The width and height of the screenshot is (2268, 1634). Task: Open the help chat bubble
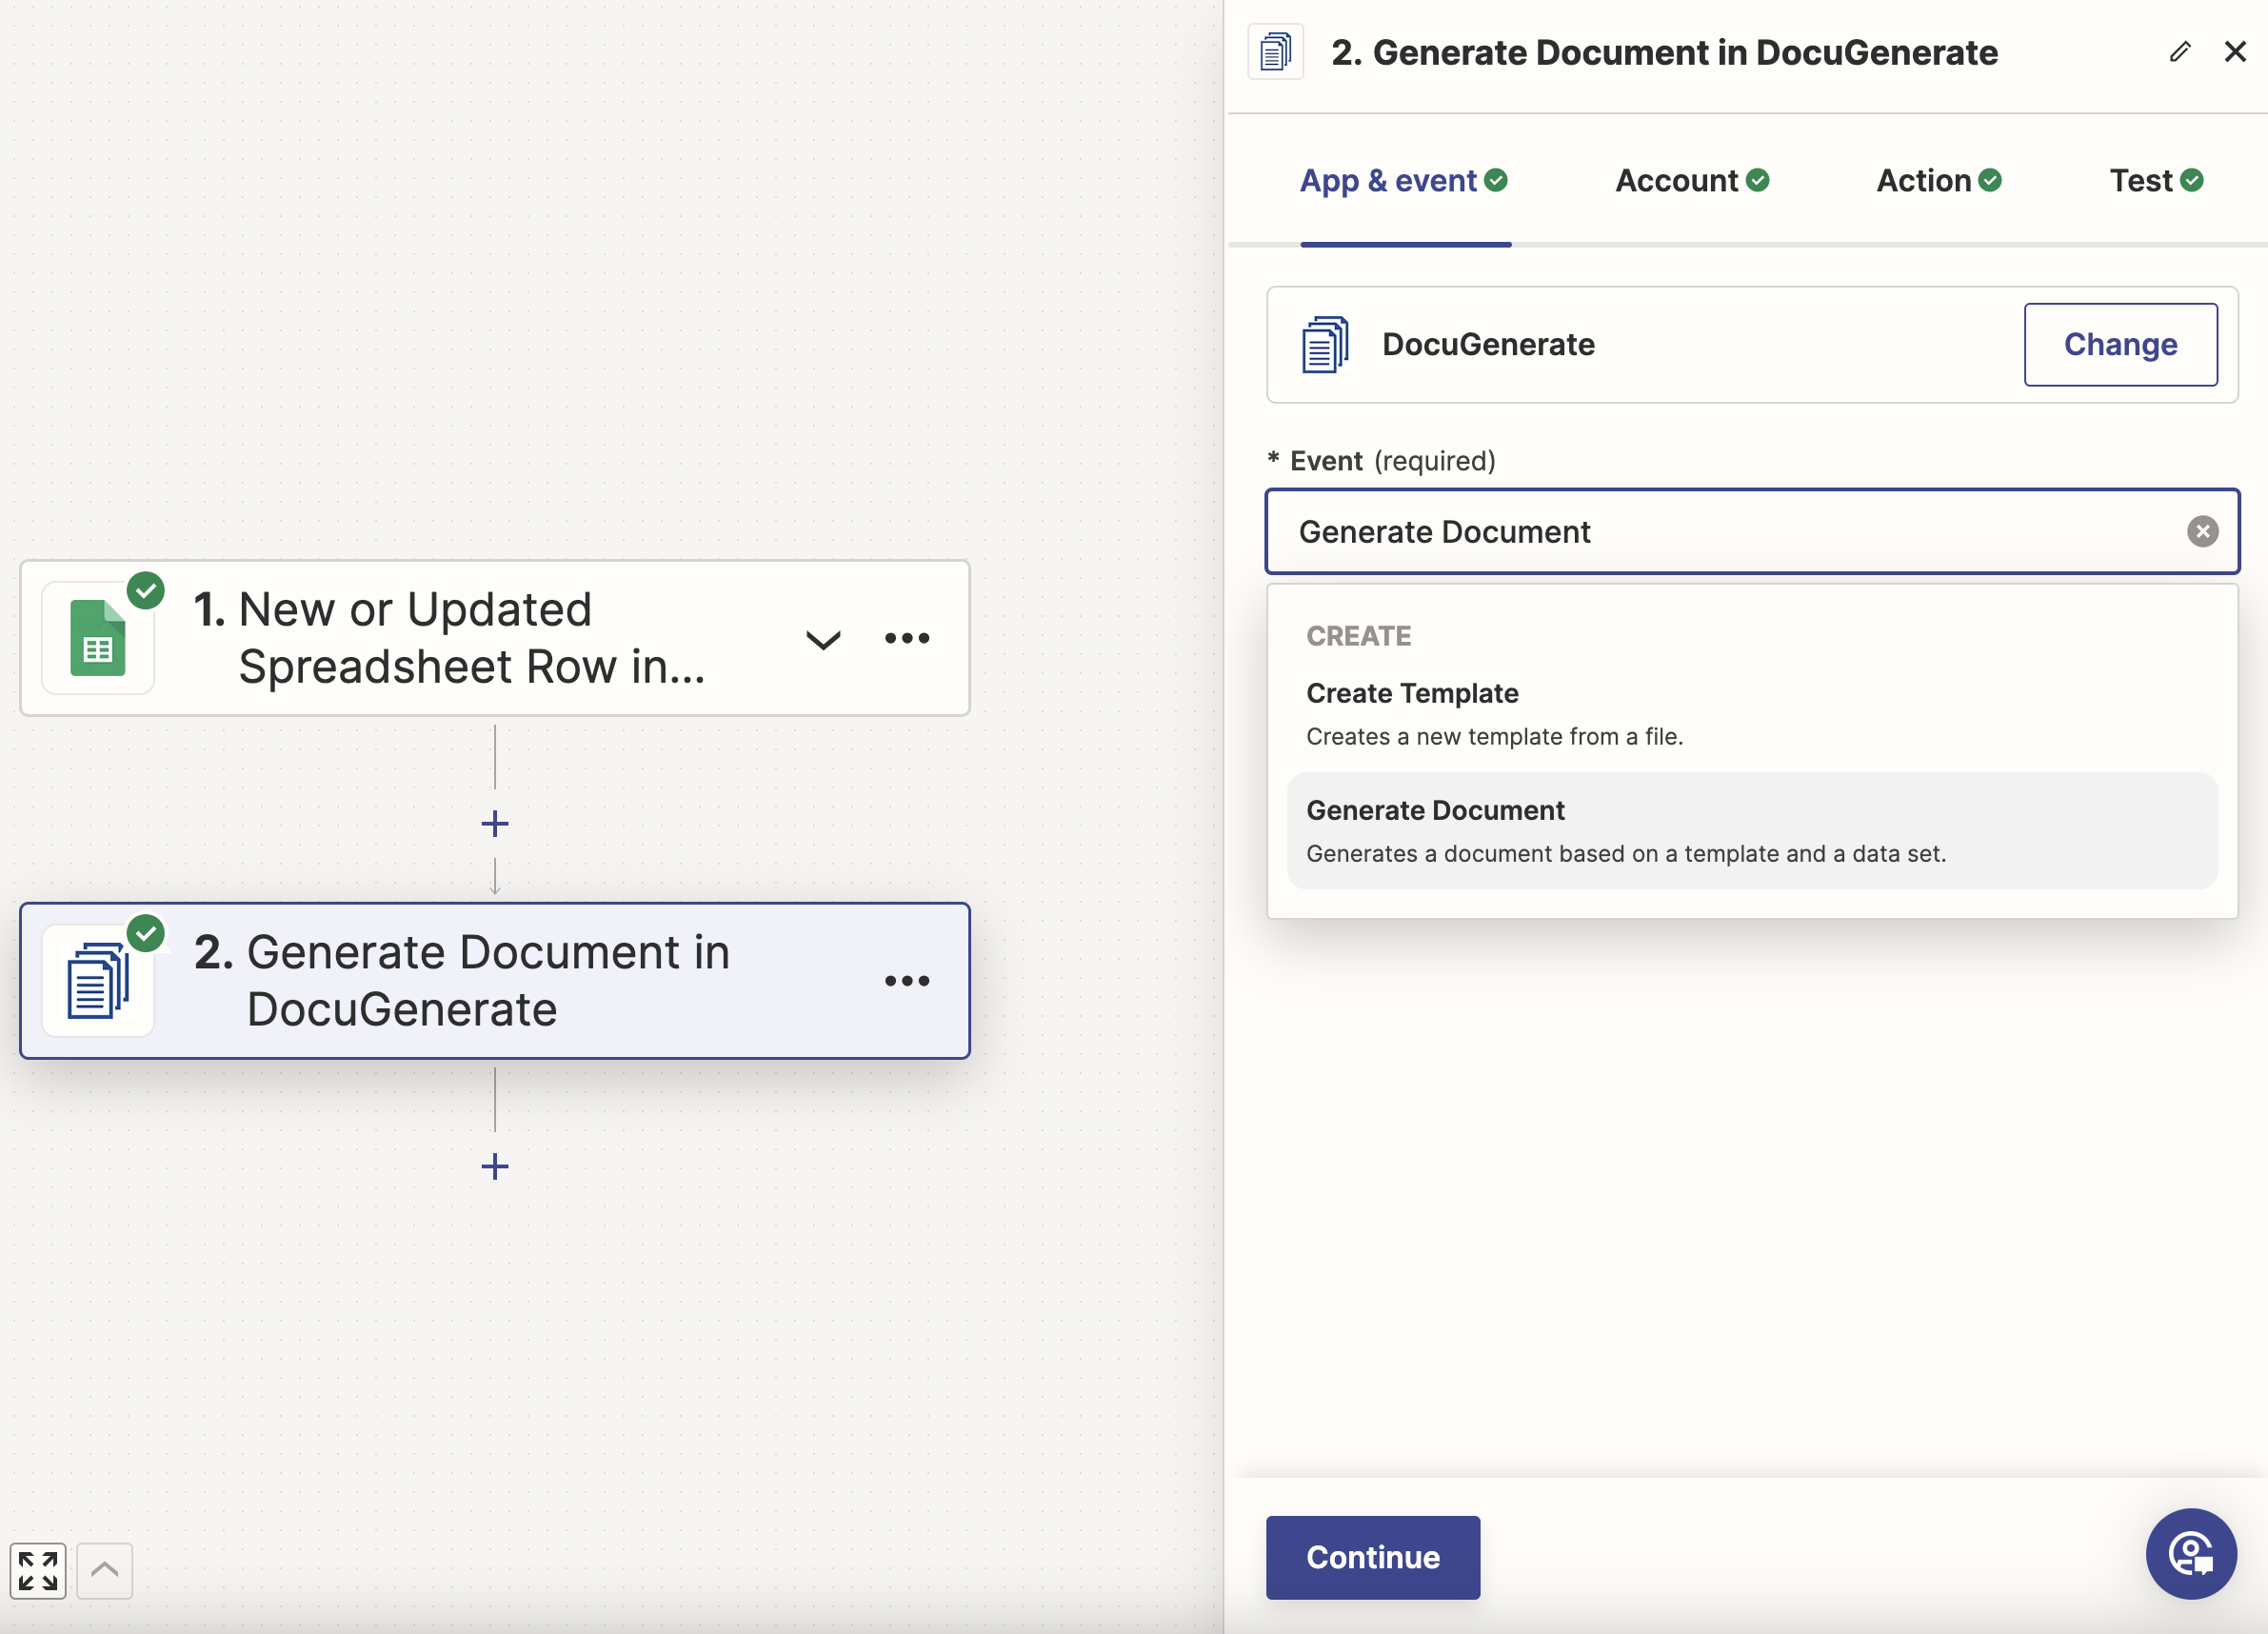click(2191, 1554)
